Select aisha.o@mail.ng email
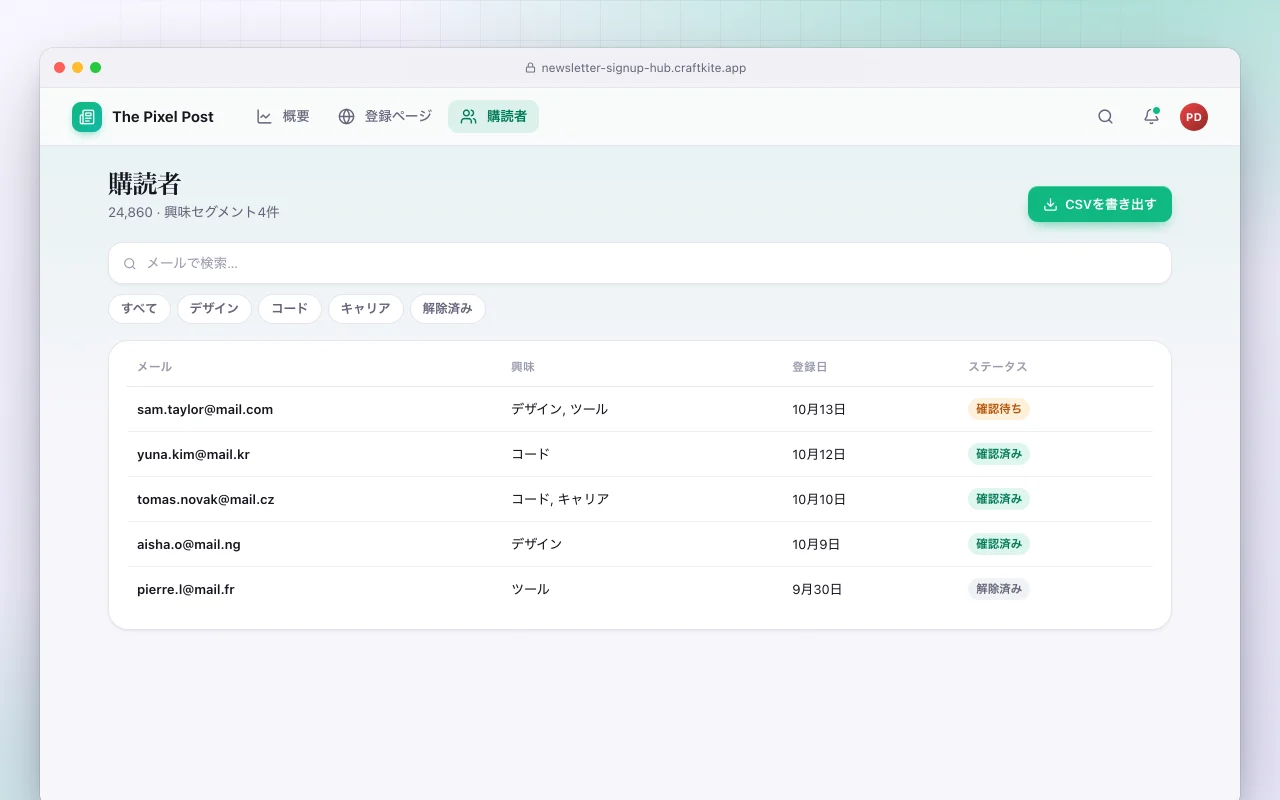1280x800 pixels. (189, 544)
